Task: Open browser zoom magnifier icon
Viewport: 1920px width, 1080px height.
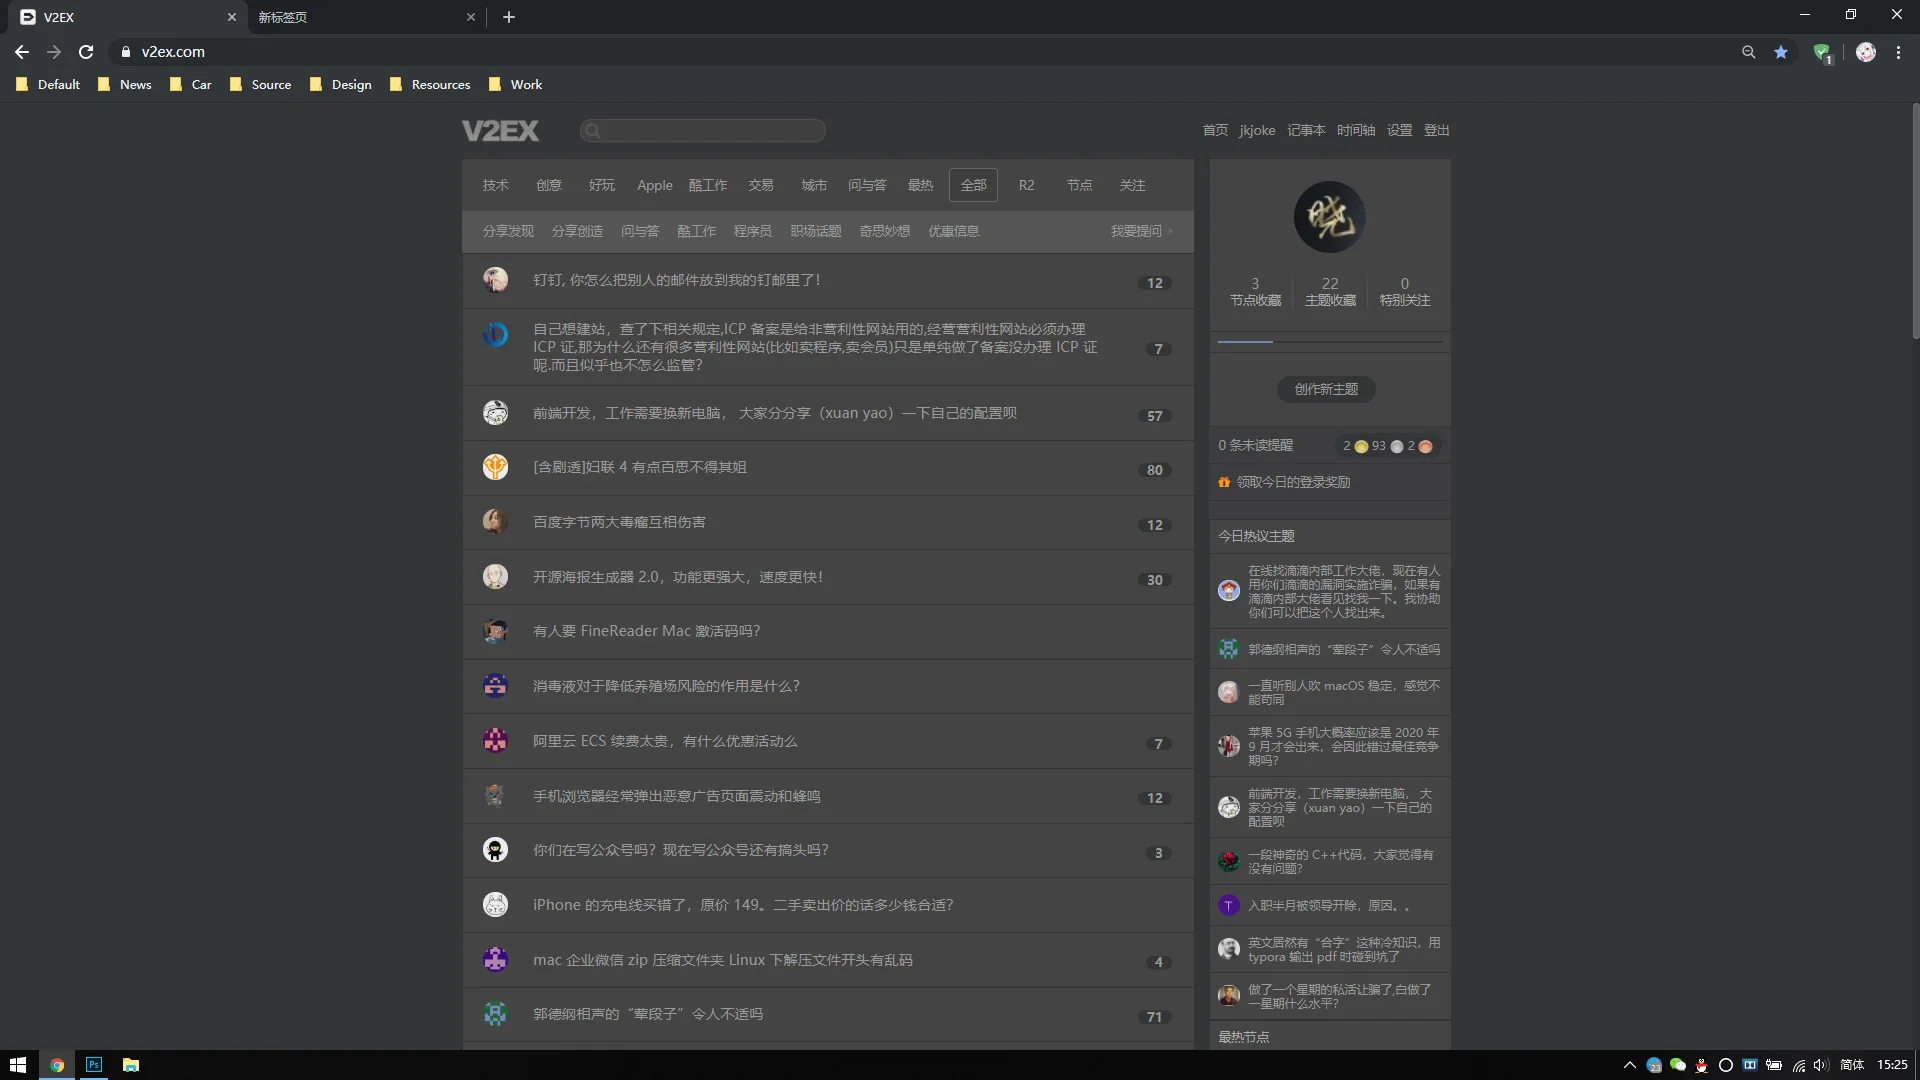Action: point(1748,52)
